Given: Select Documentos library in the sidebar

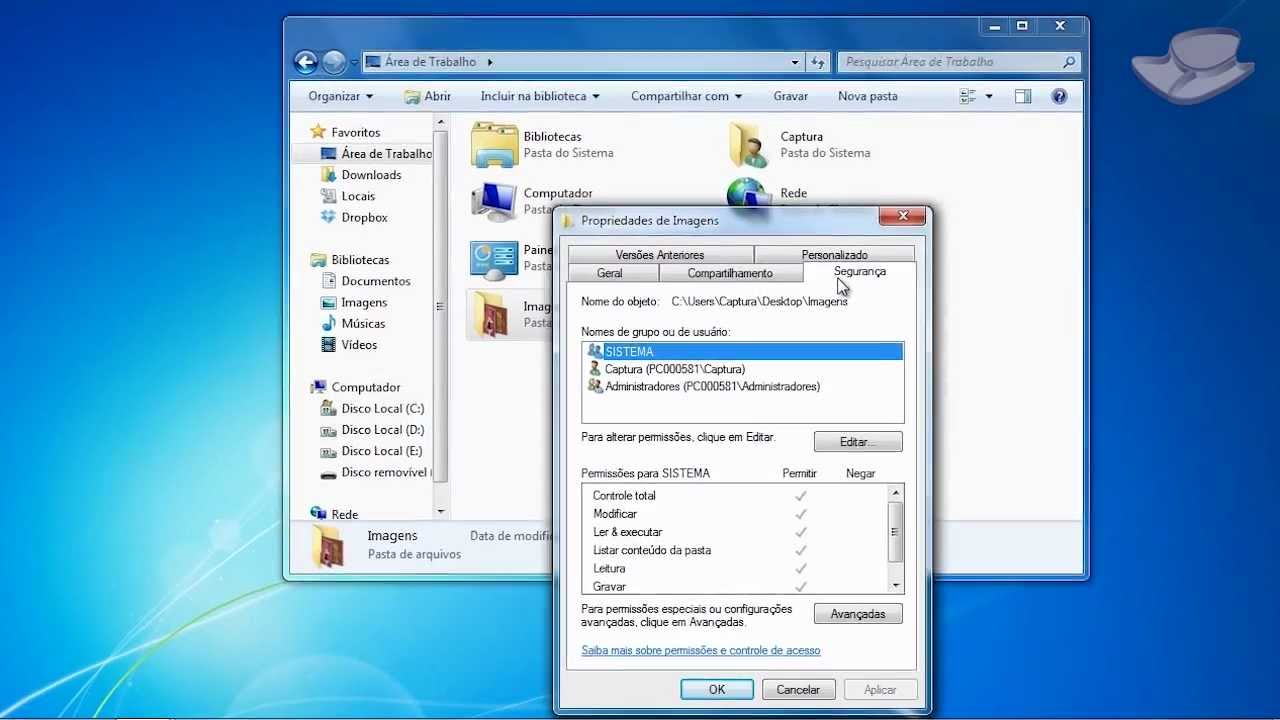Looking at the screenshot, I should (x=365, y=281).
